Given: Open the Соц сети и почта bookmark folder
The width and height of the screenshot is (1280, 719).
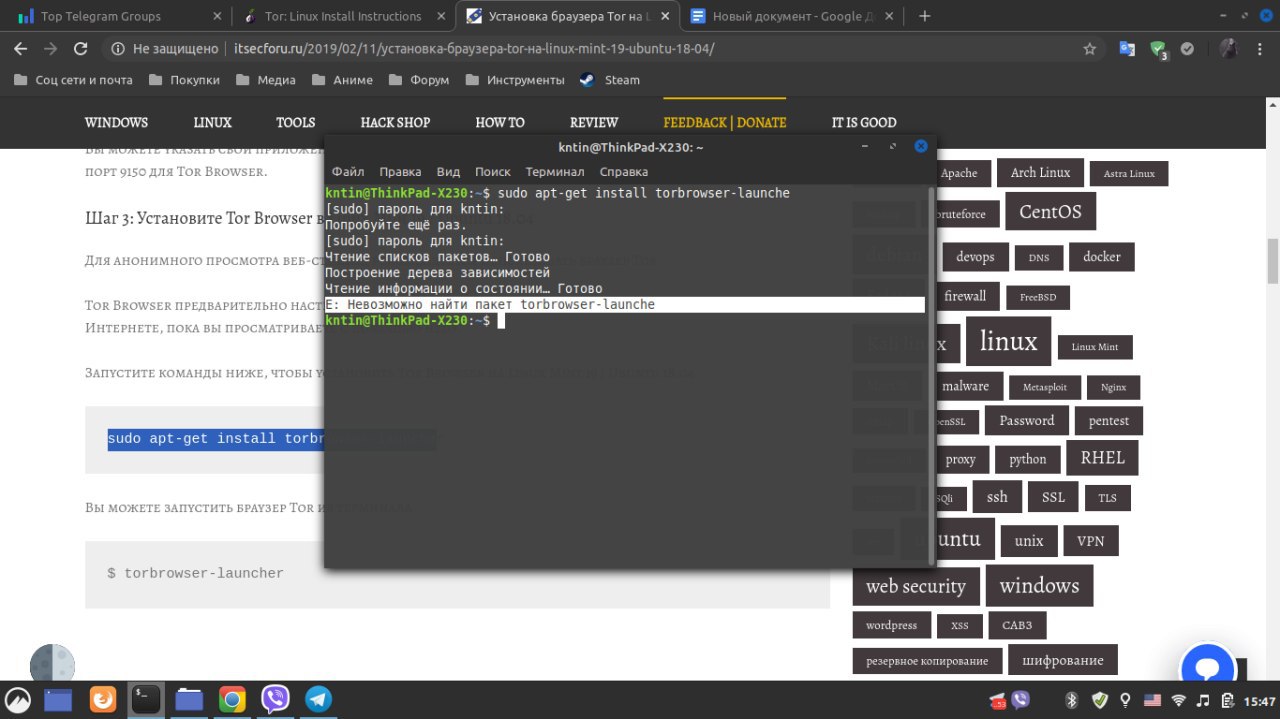Looking at the screenshot, I should 72,80.
